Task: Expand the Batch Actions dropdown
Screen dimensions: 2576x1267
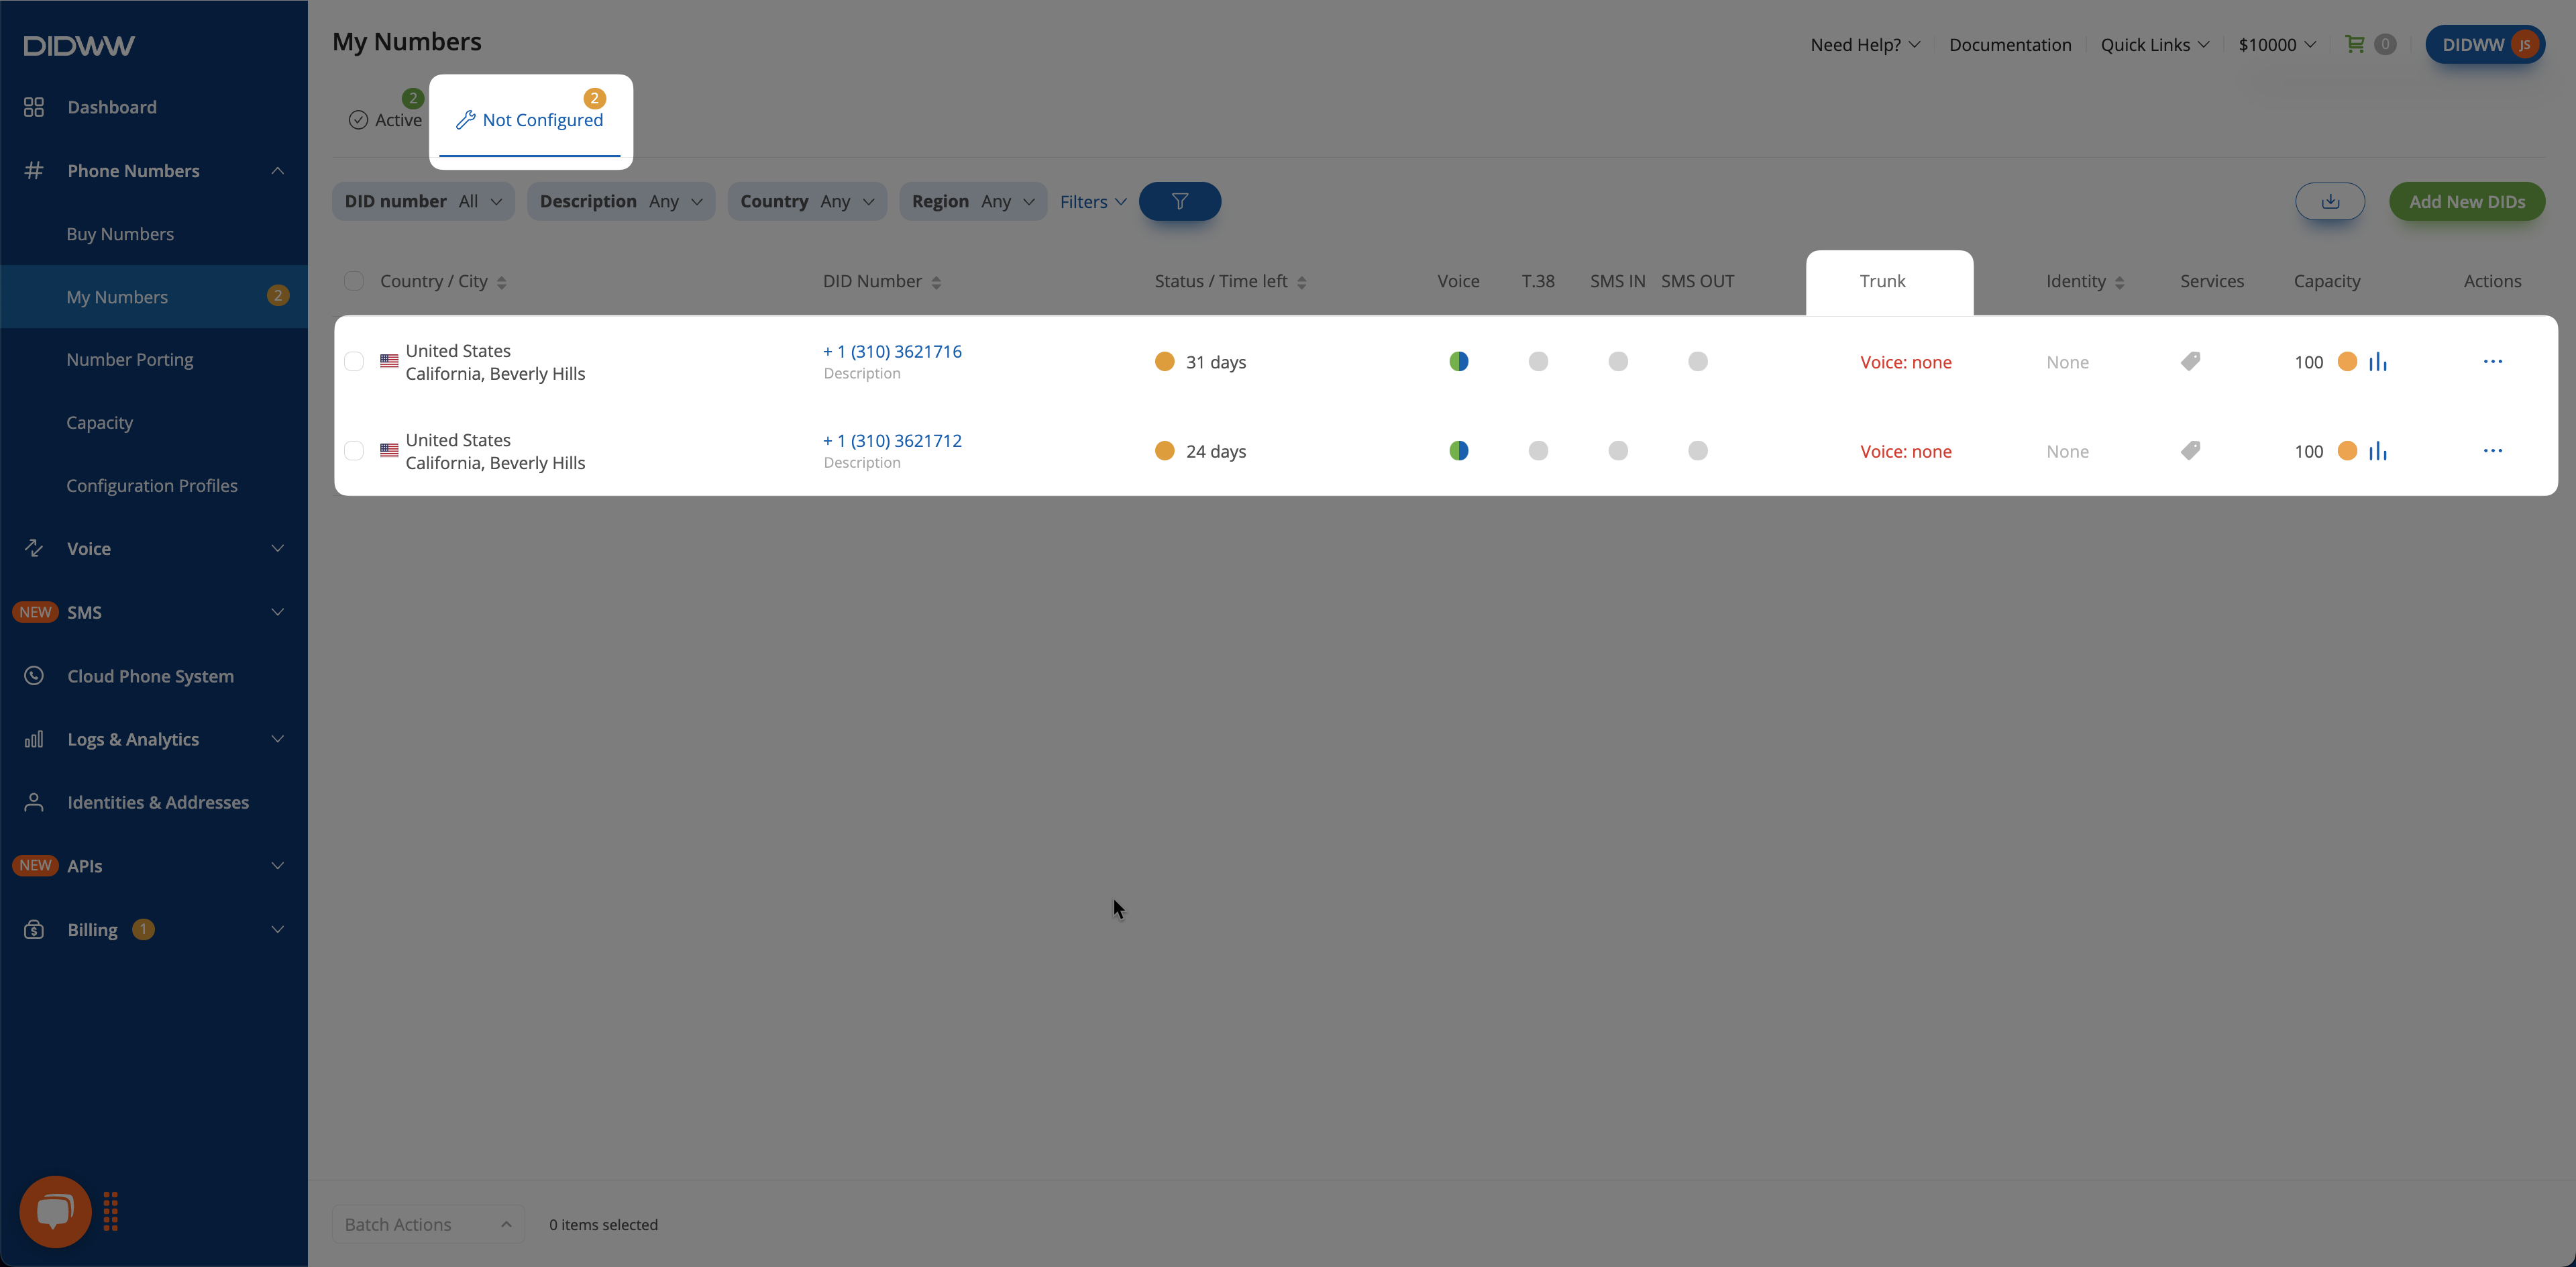Action: (428, 1224)
